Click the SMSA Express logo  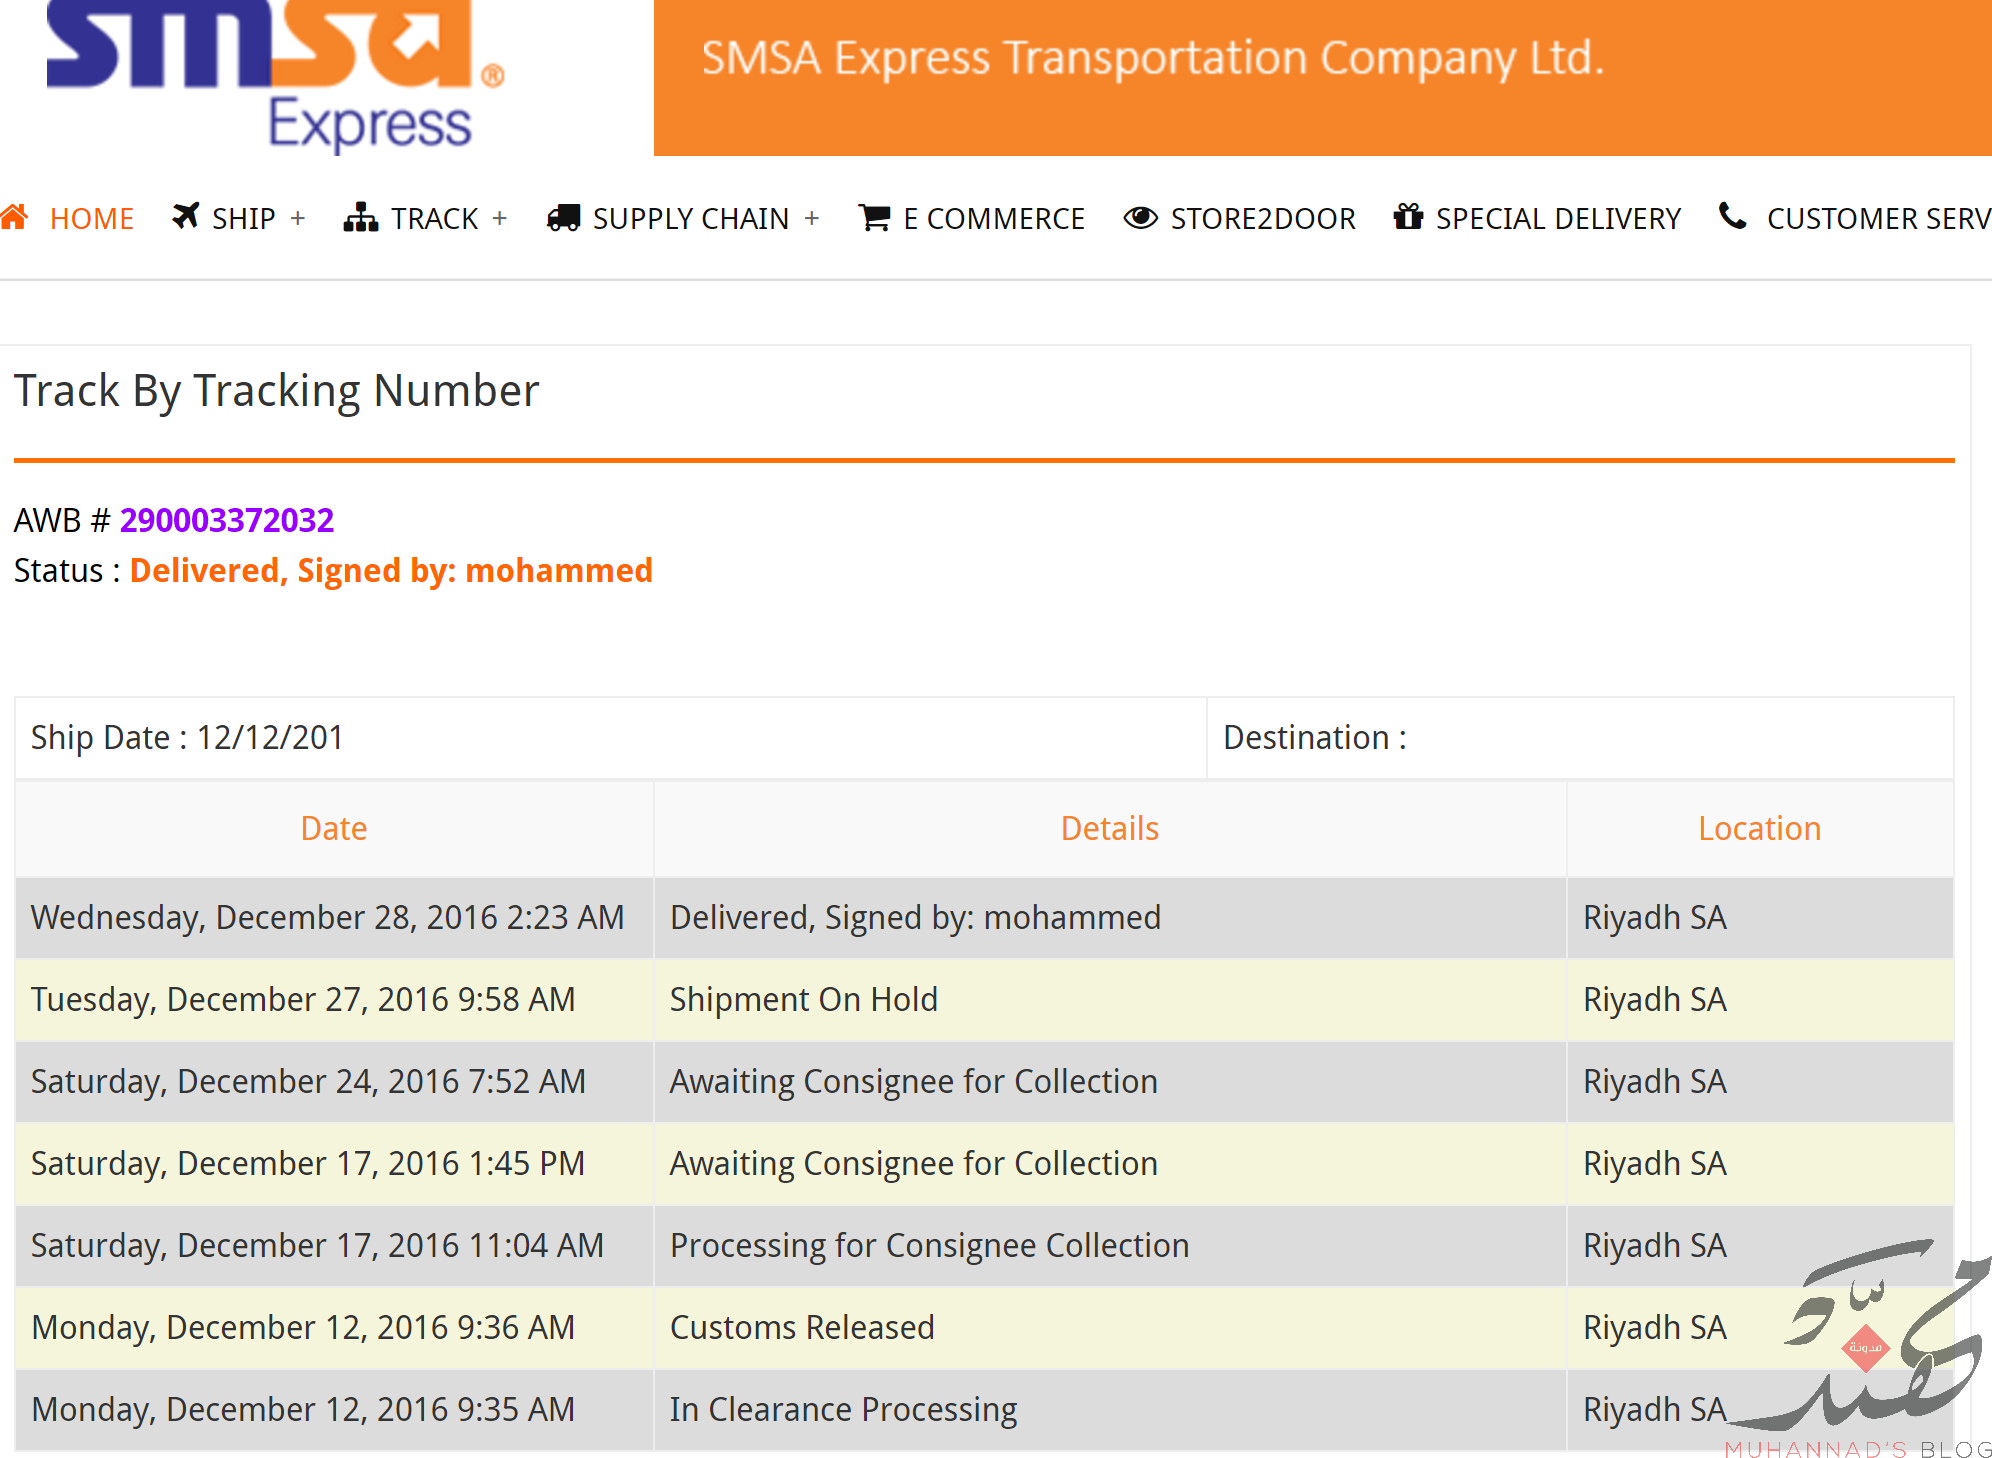click(276, 77)
